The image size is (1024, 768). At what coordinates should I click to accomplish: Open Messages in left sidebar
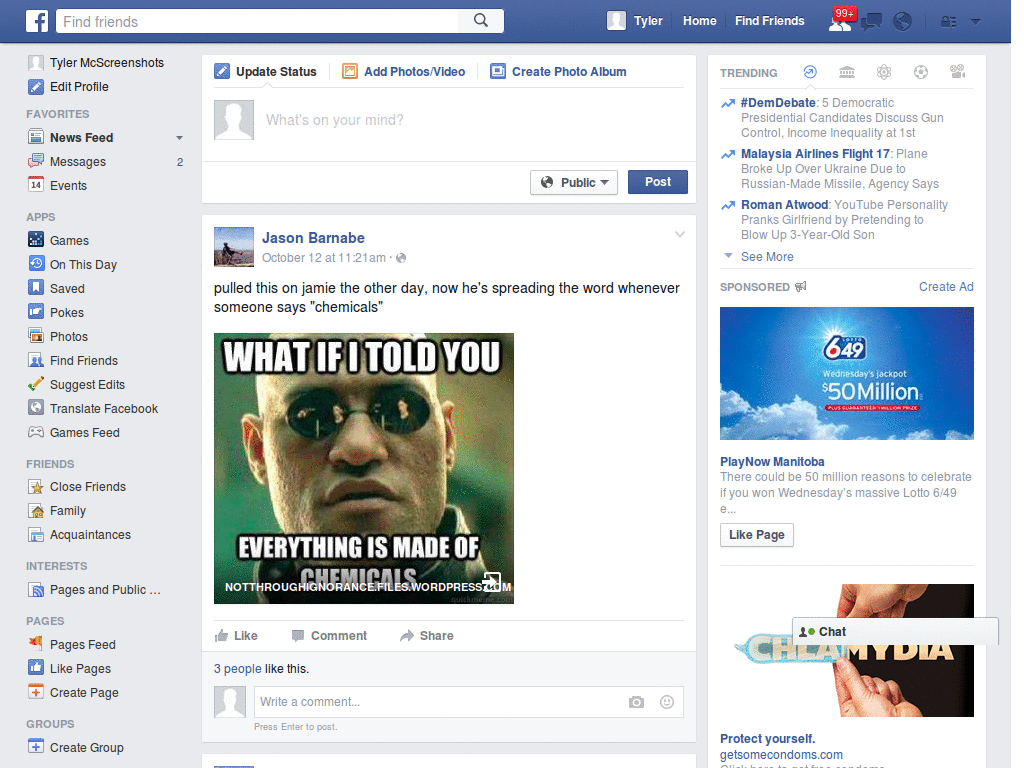coord(78,161)
